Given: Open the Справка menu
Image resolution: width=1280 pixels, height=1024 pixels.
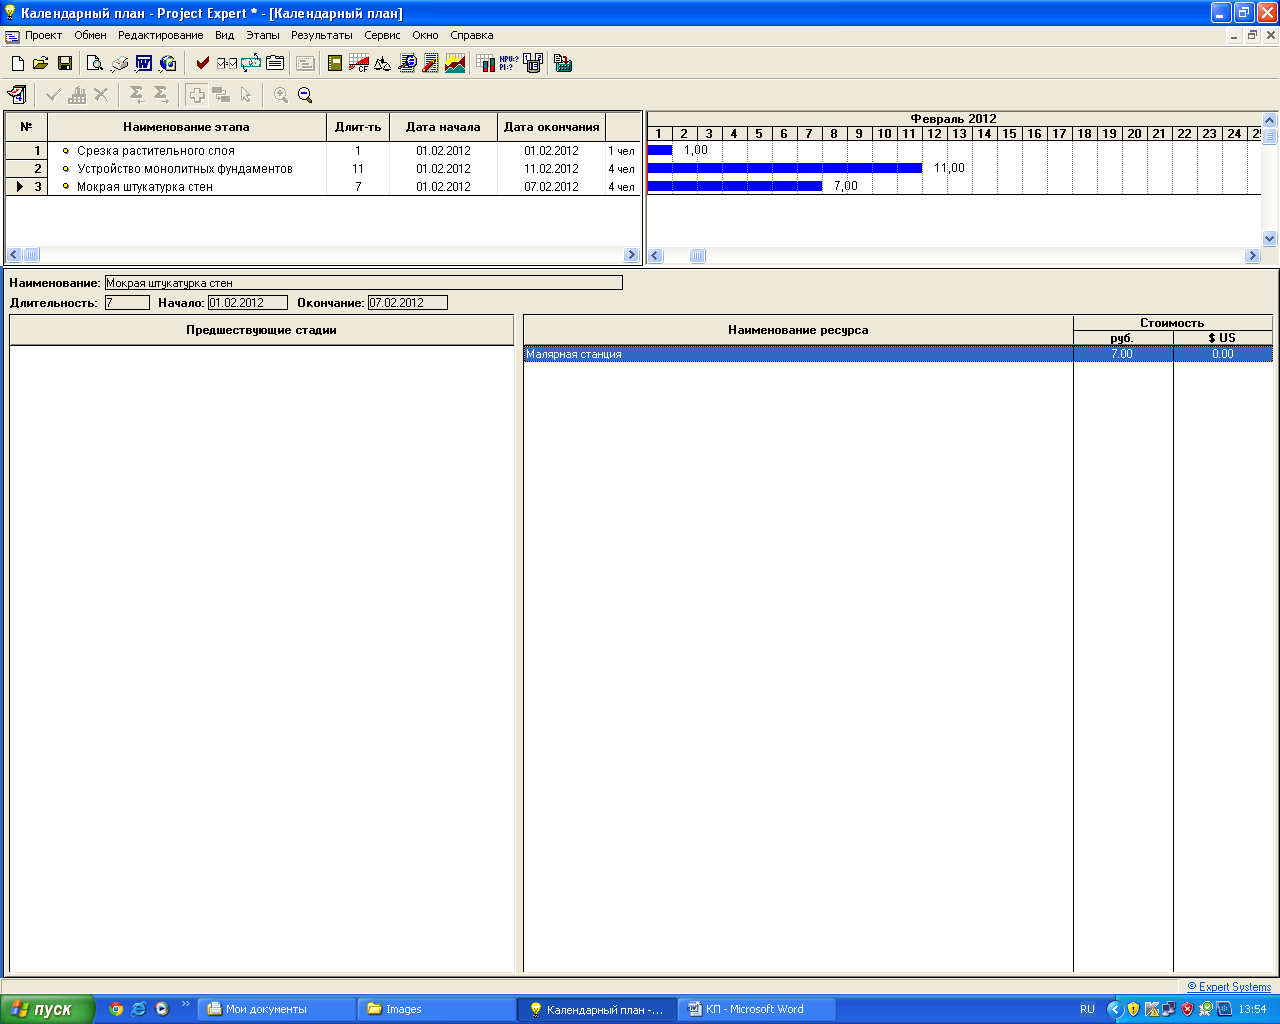Looking at the screenshot, I should coord(472,35).
